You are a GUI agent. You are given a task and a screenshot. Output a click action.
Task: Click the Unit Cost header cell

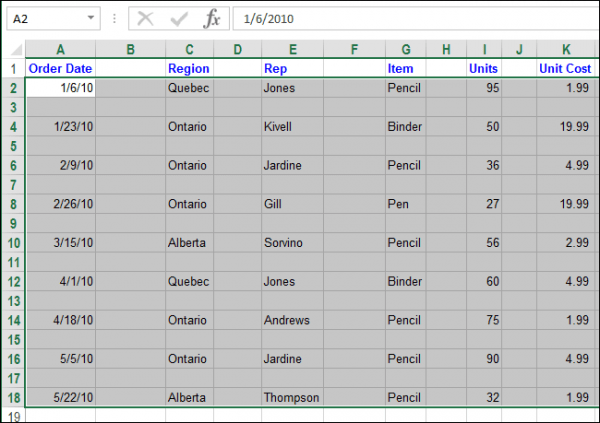click(x=567, y=69)
